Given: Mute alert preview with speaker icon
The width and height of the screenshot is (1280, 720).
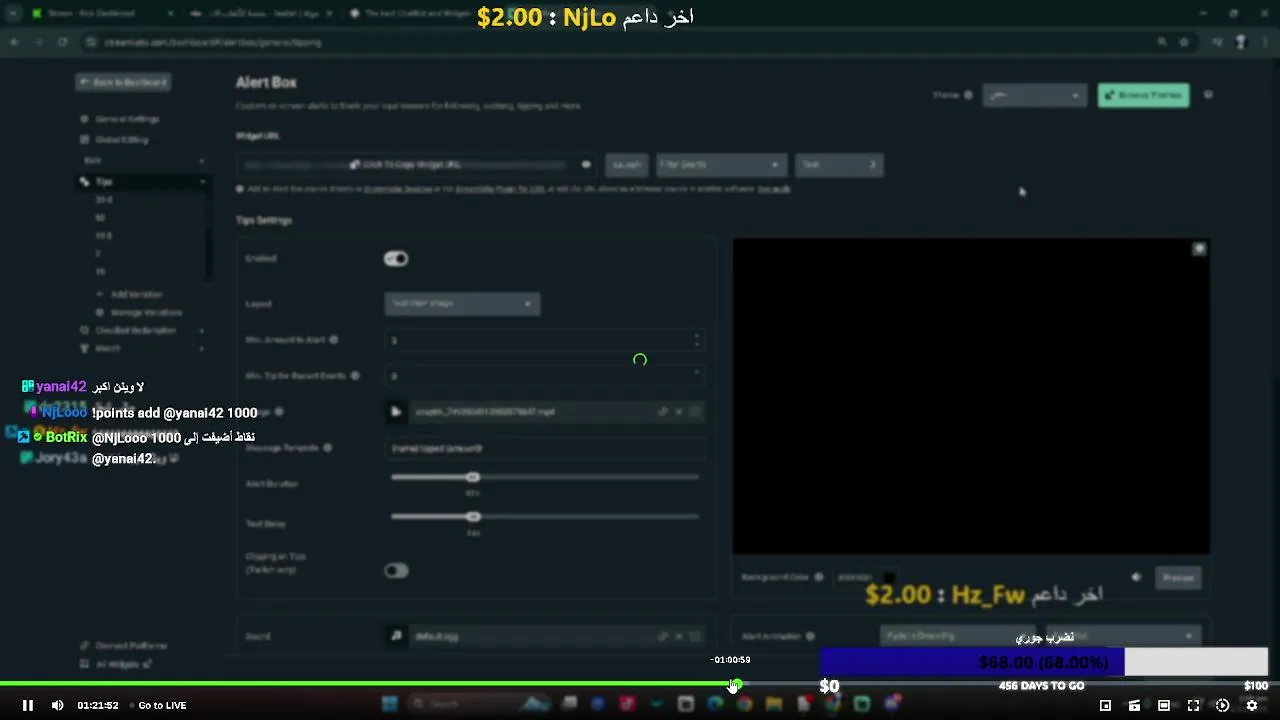Looking at the screenshot, I should (x=1136, y=578).
